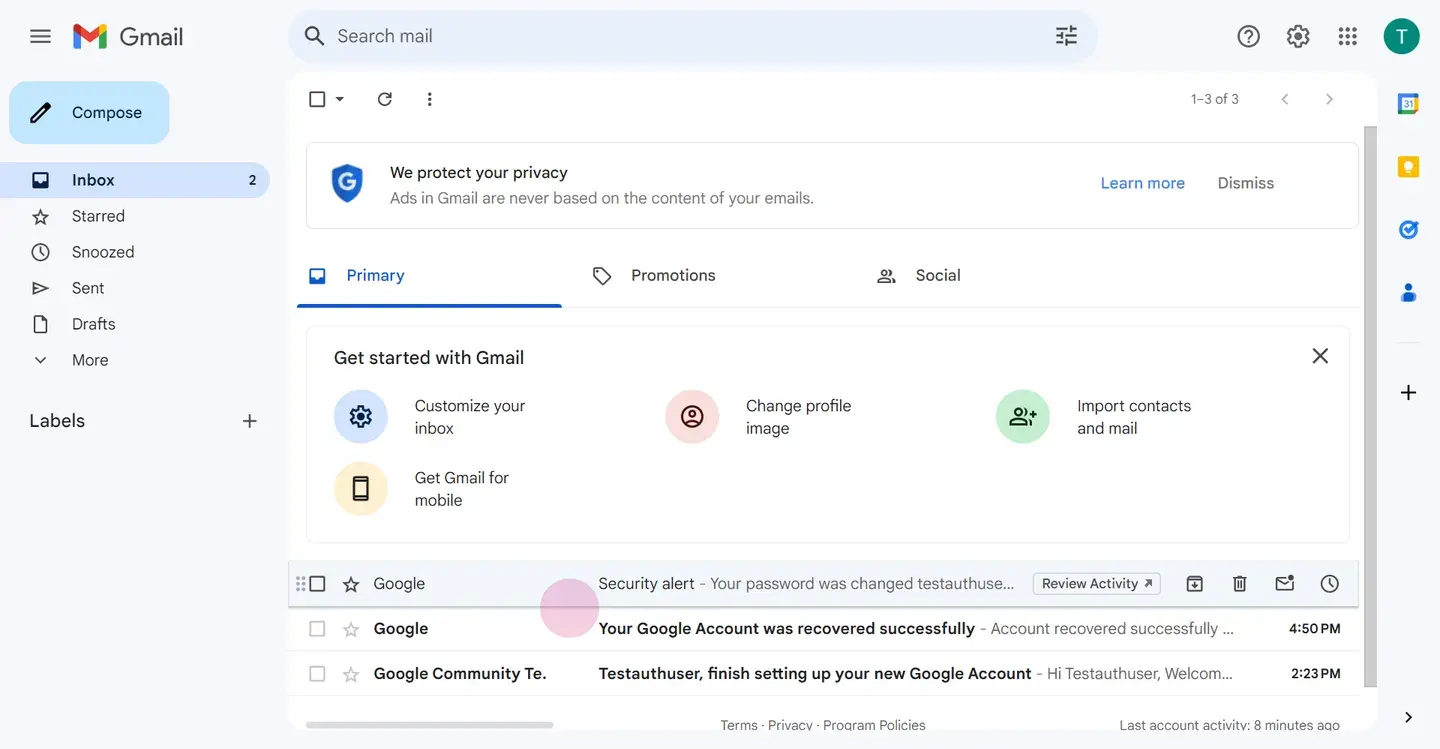Open the Google apps grid
The width and height of the screenshot is (1440, 749).
click(1347, 37)
